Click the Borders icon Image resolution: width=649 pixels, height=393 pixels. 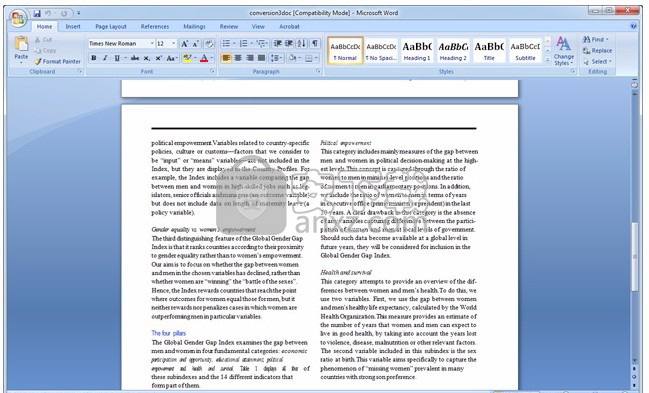pyautogui.click(x=309, y=58)
